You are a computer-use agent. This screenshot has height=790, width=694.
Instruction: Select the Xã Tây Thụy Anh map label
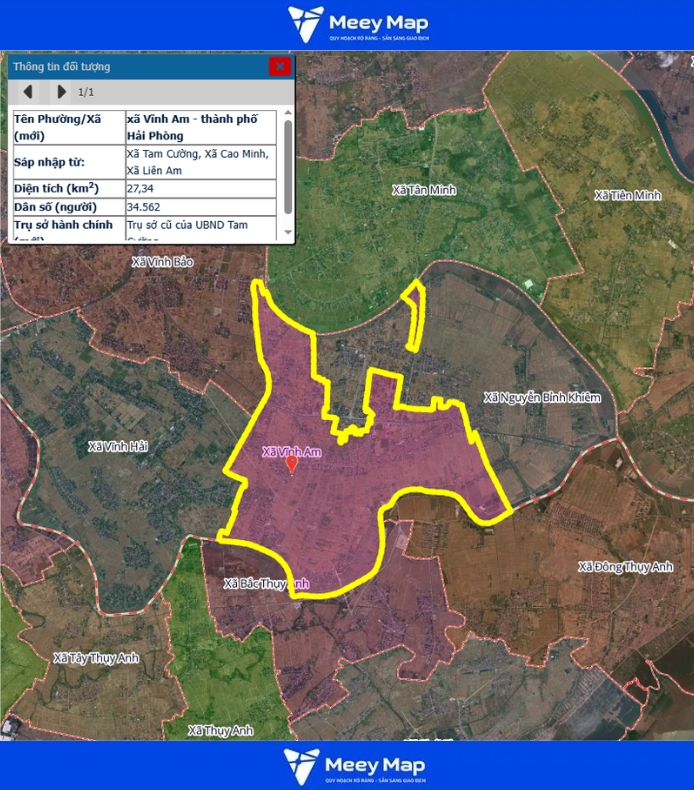tap(97, 658)
